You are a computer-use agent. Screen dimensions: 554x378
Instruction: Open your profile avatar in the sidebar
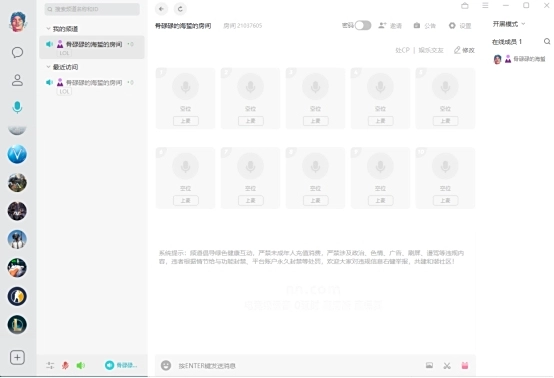click(x=17, y=22)
